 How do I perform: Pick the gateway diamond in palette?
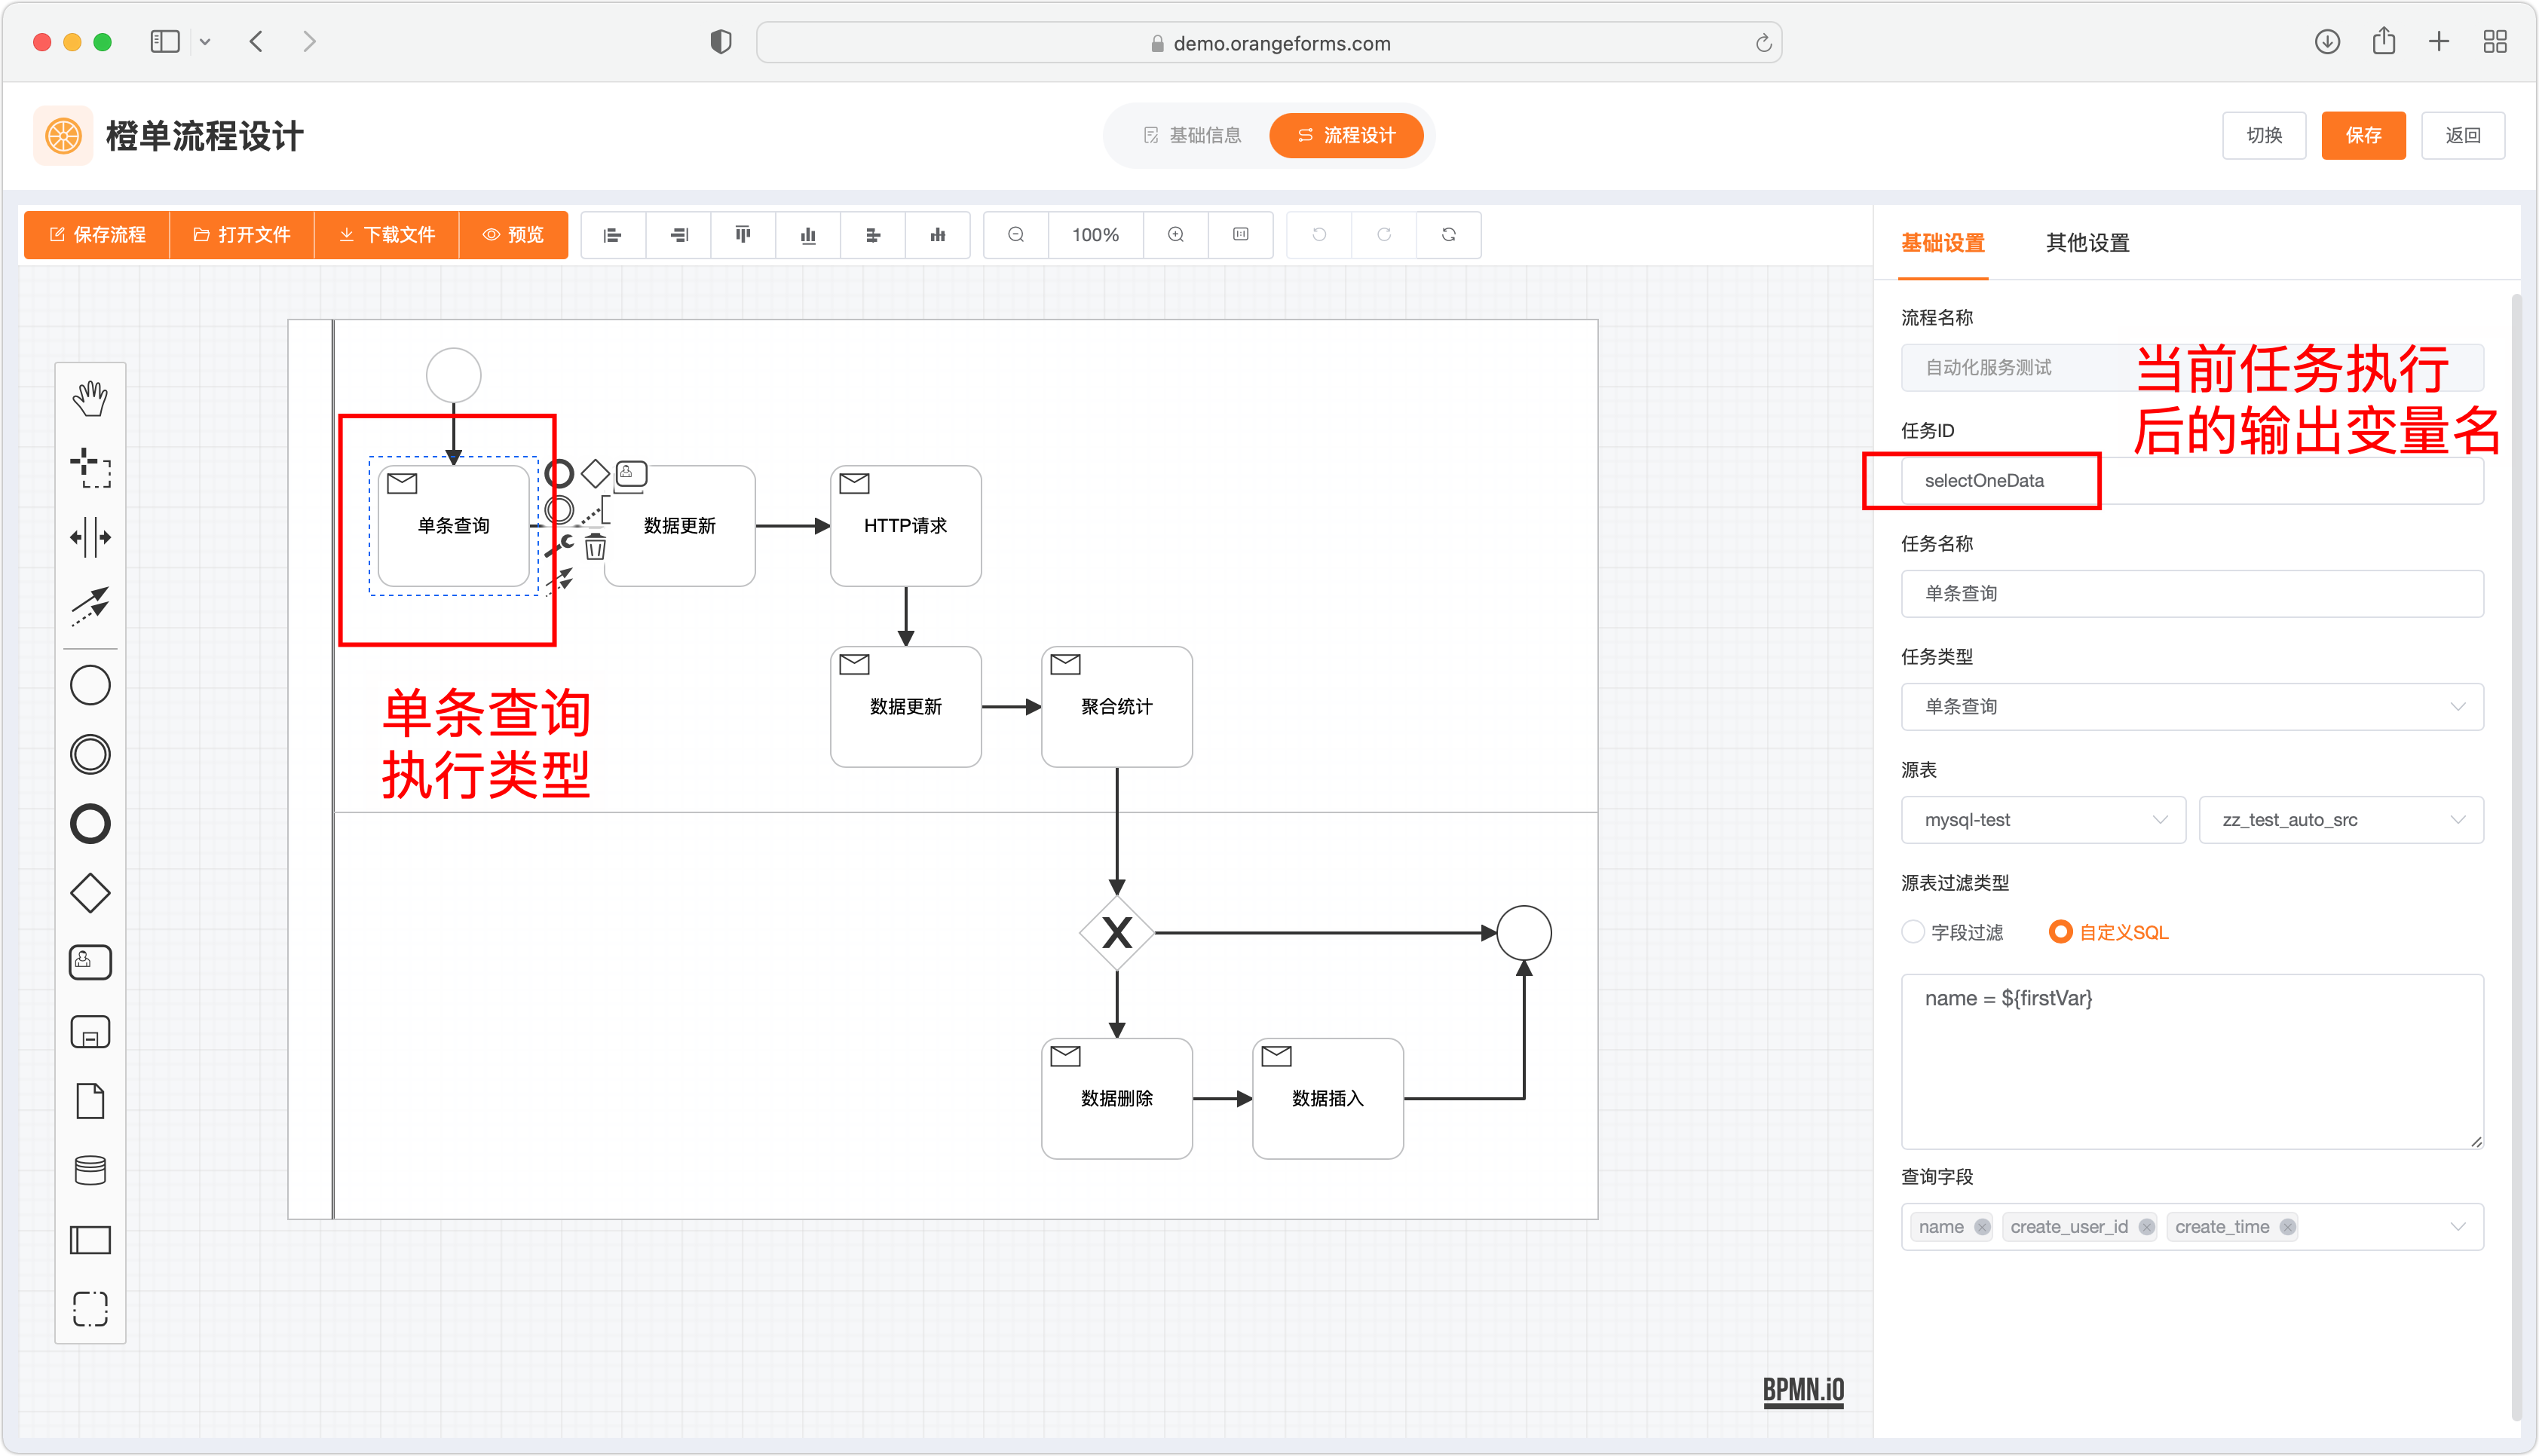pos(90,893)
